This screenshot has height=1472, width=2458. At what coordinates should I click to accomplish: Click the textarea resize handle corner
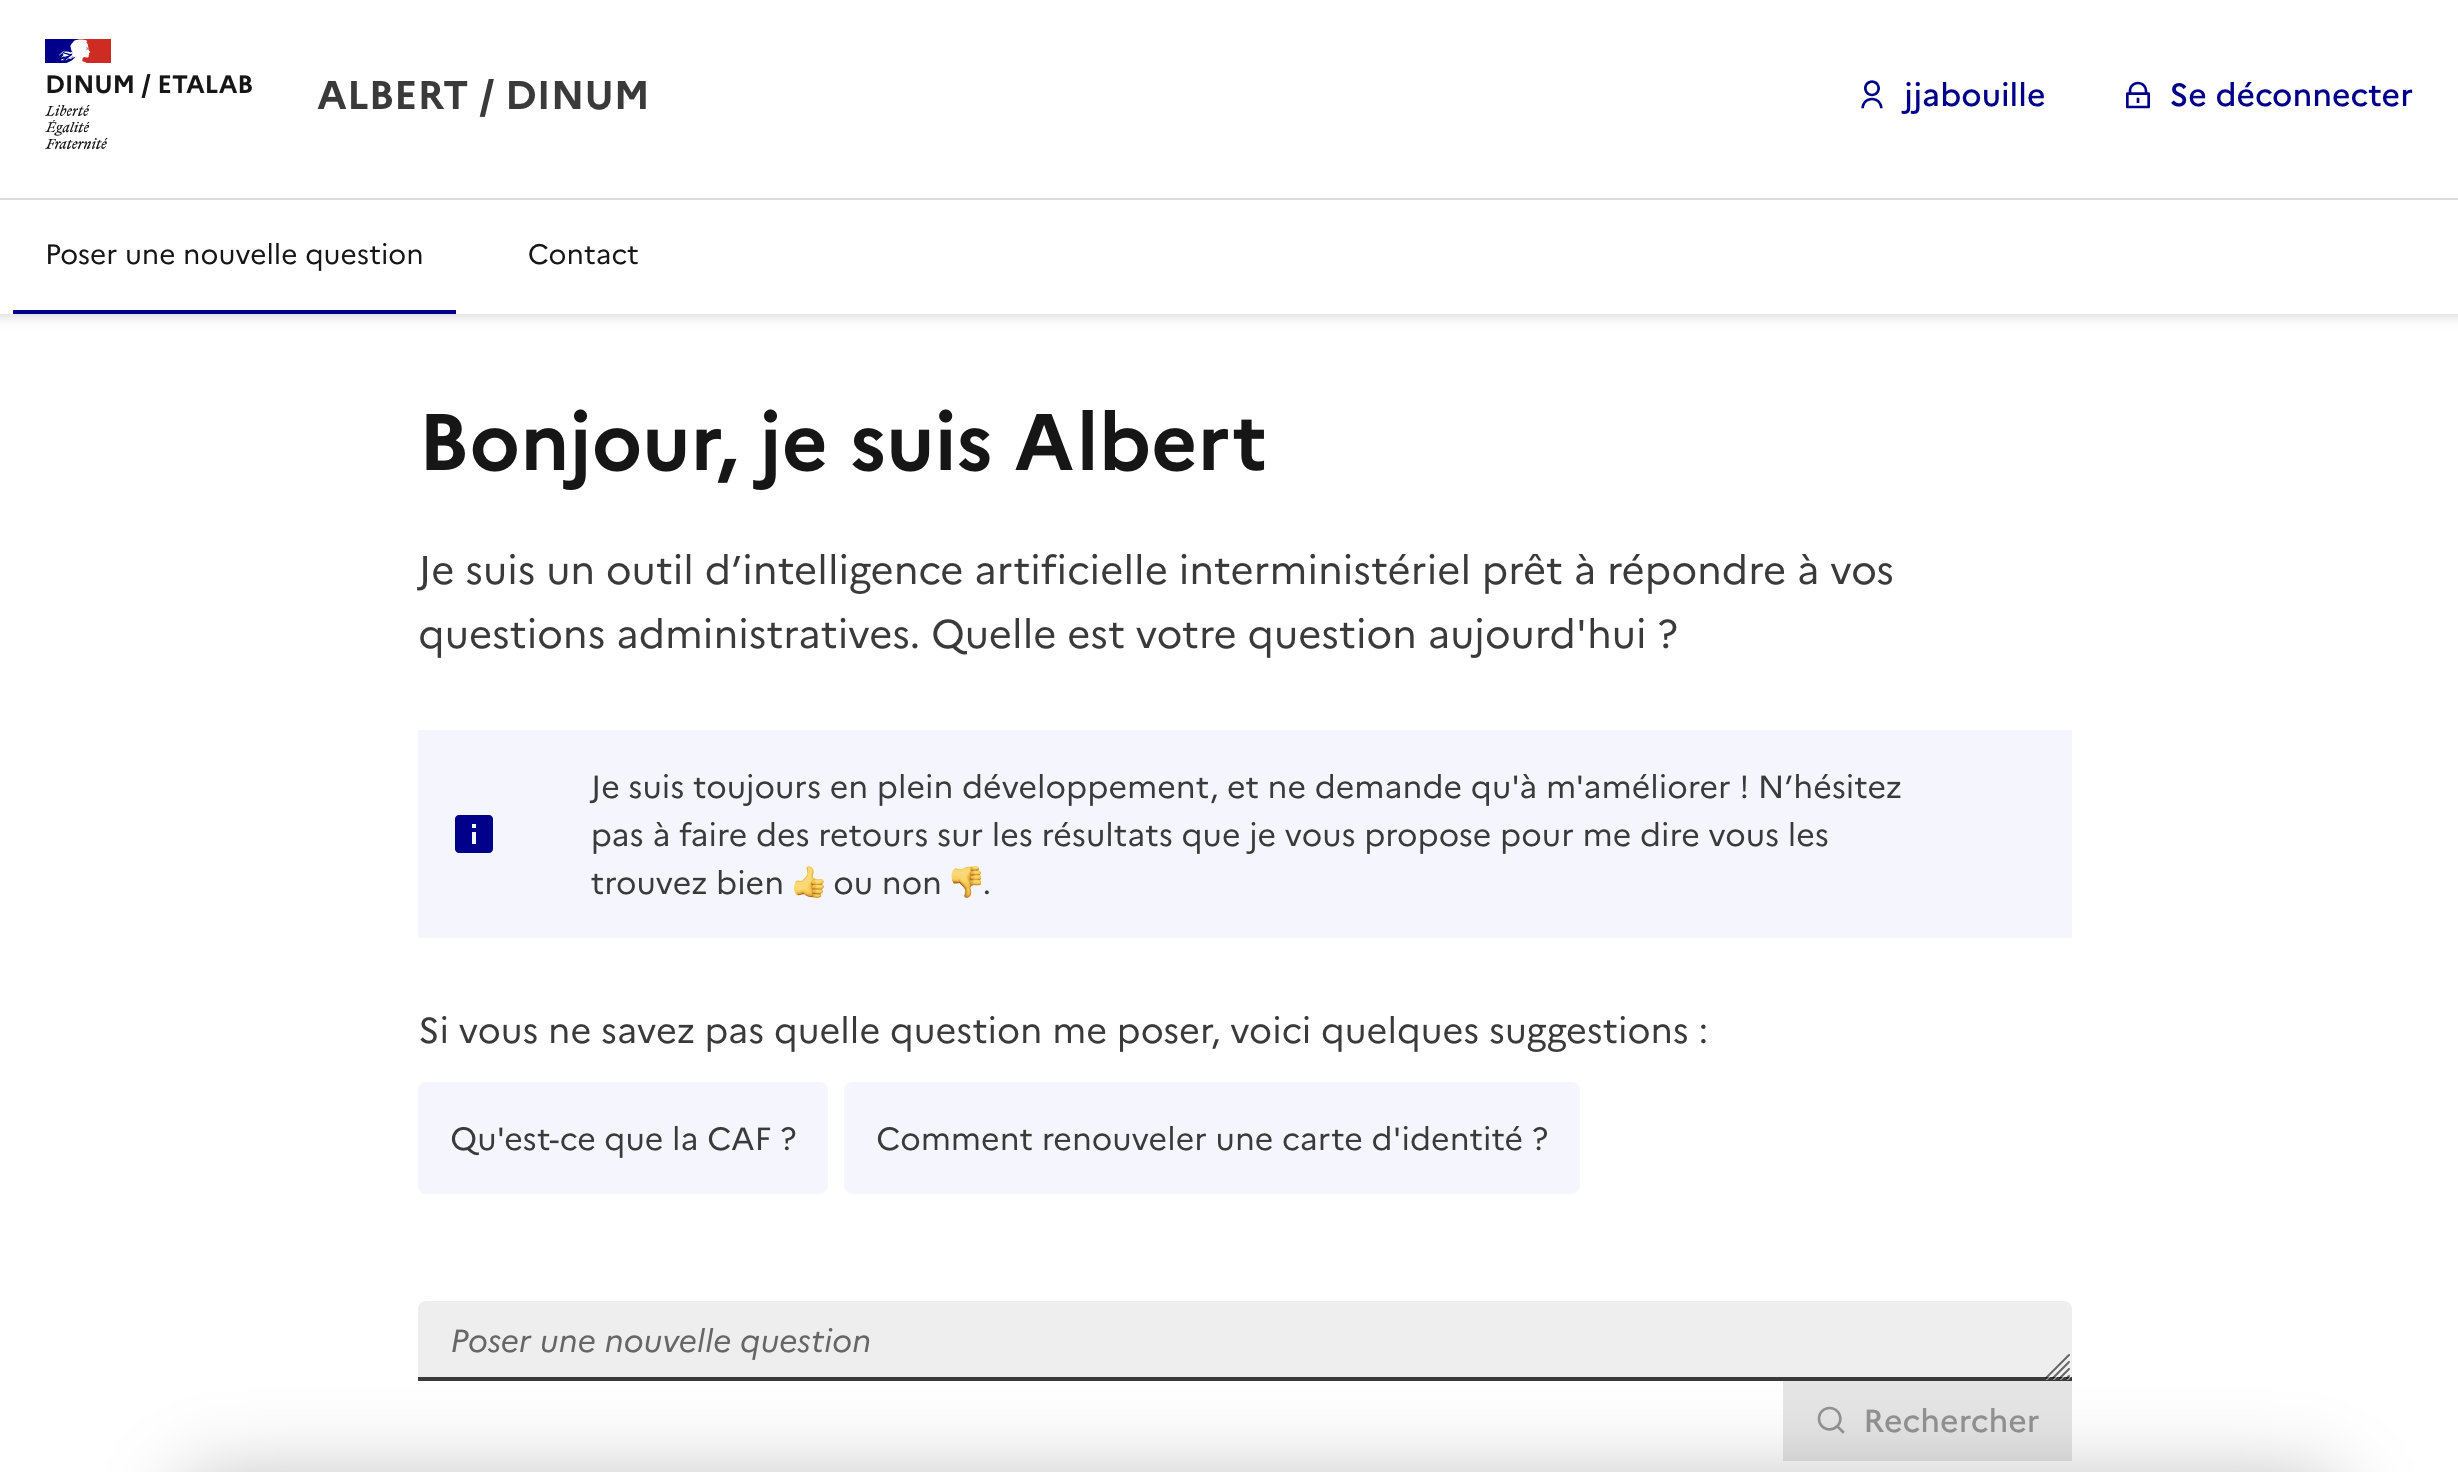2058,1366
